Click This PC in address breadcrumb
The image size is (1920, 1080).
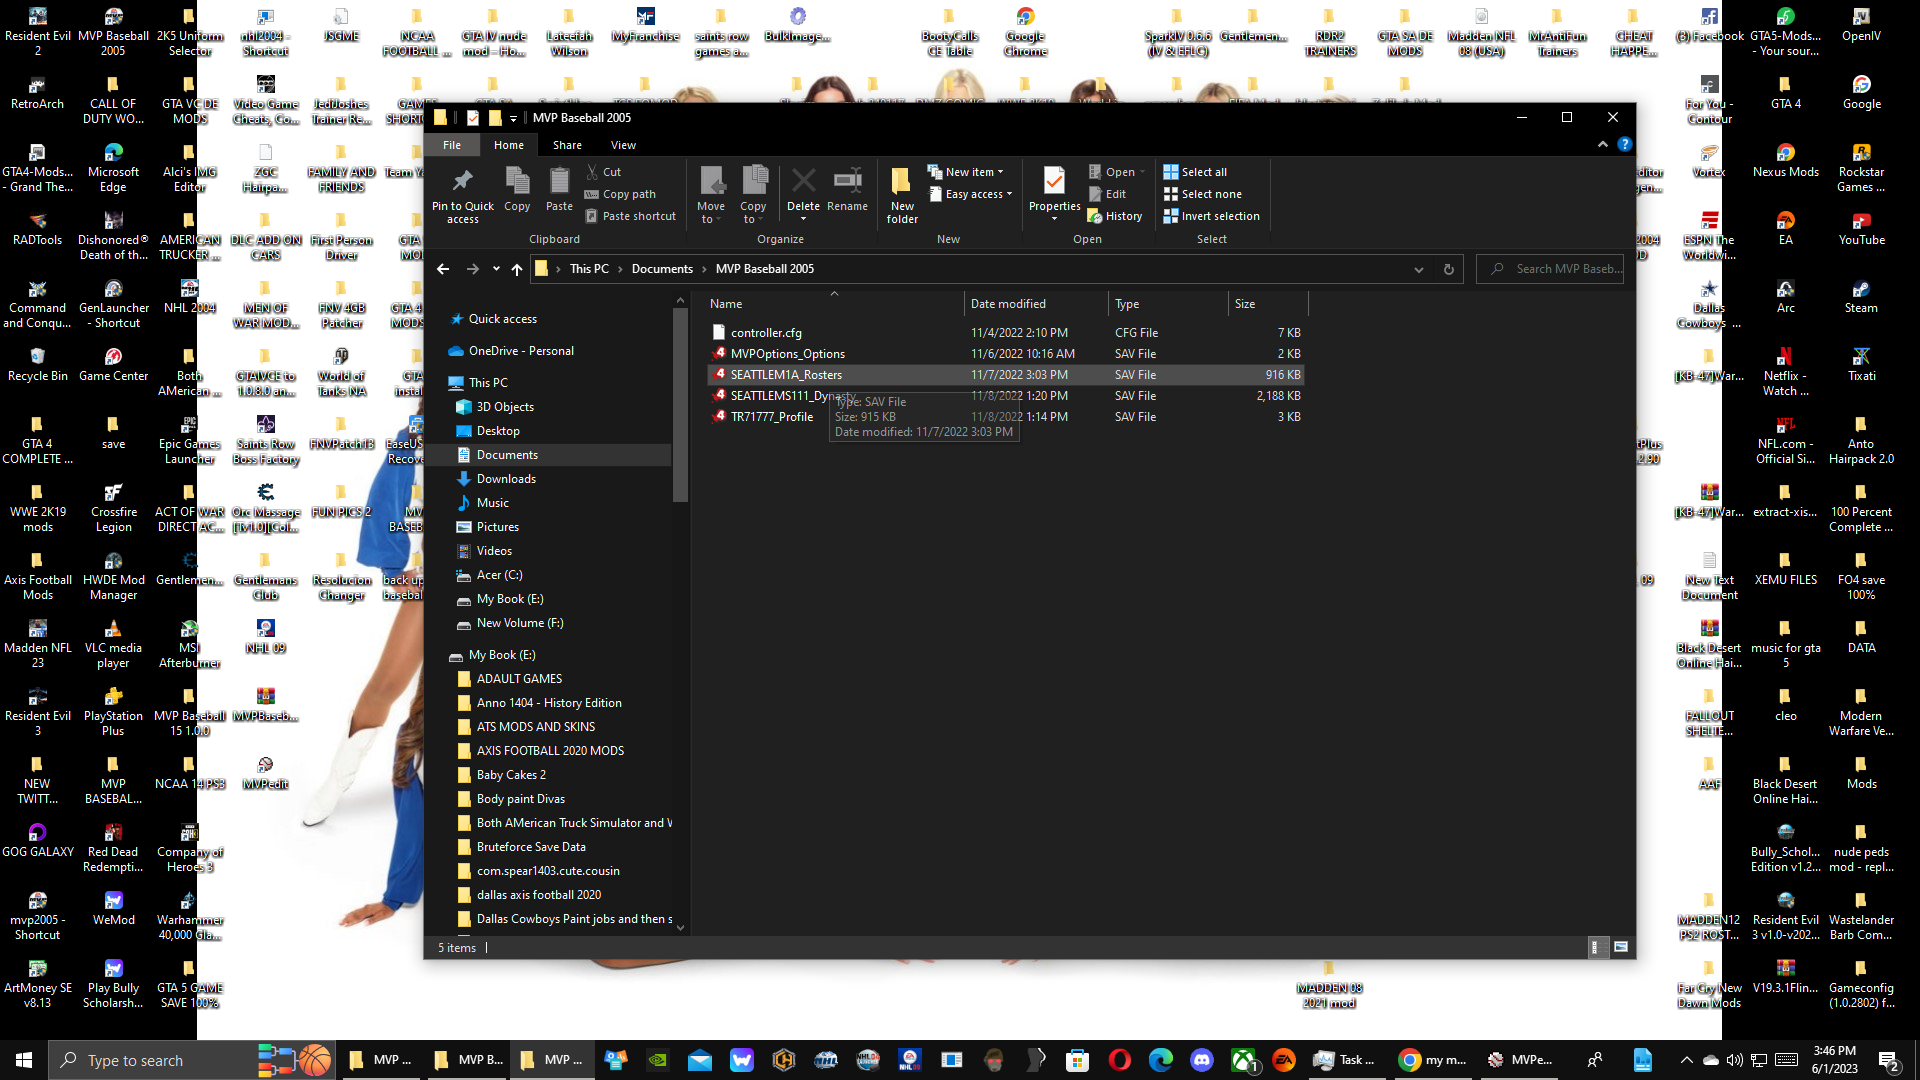(x=589, y=269)
